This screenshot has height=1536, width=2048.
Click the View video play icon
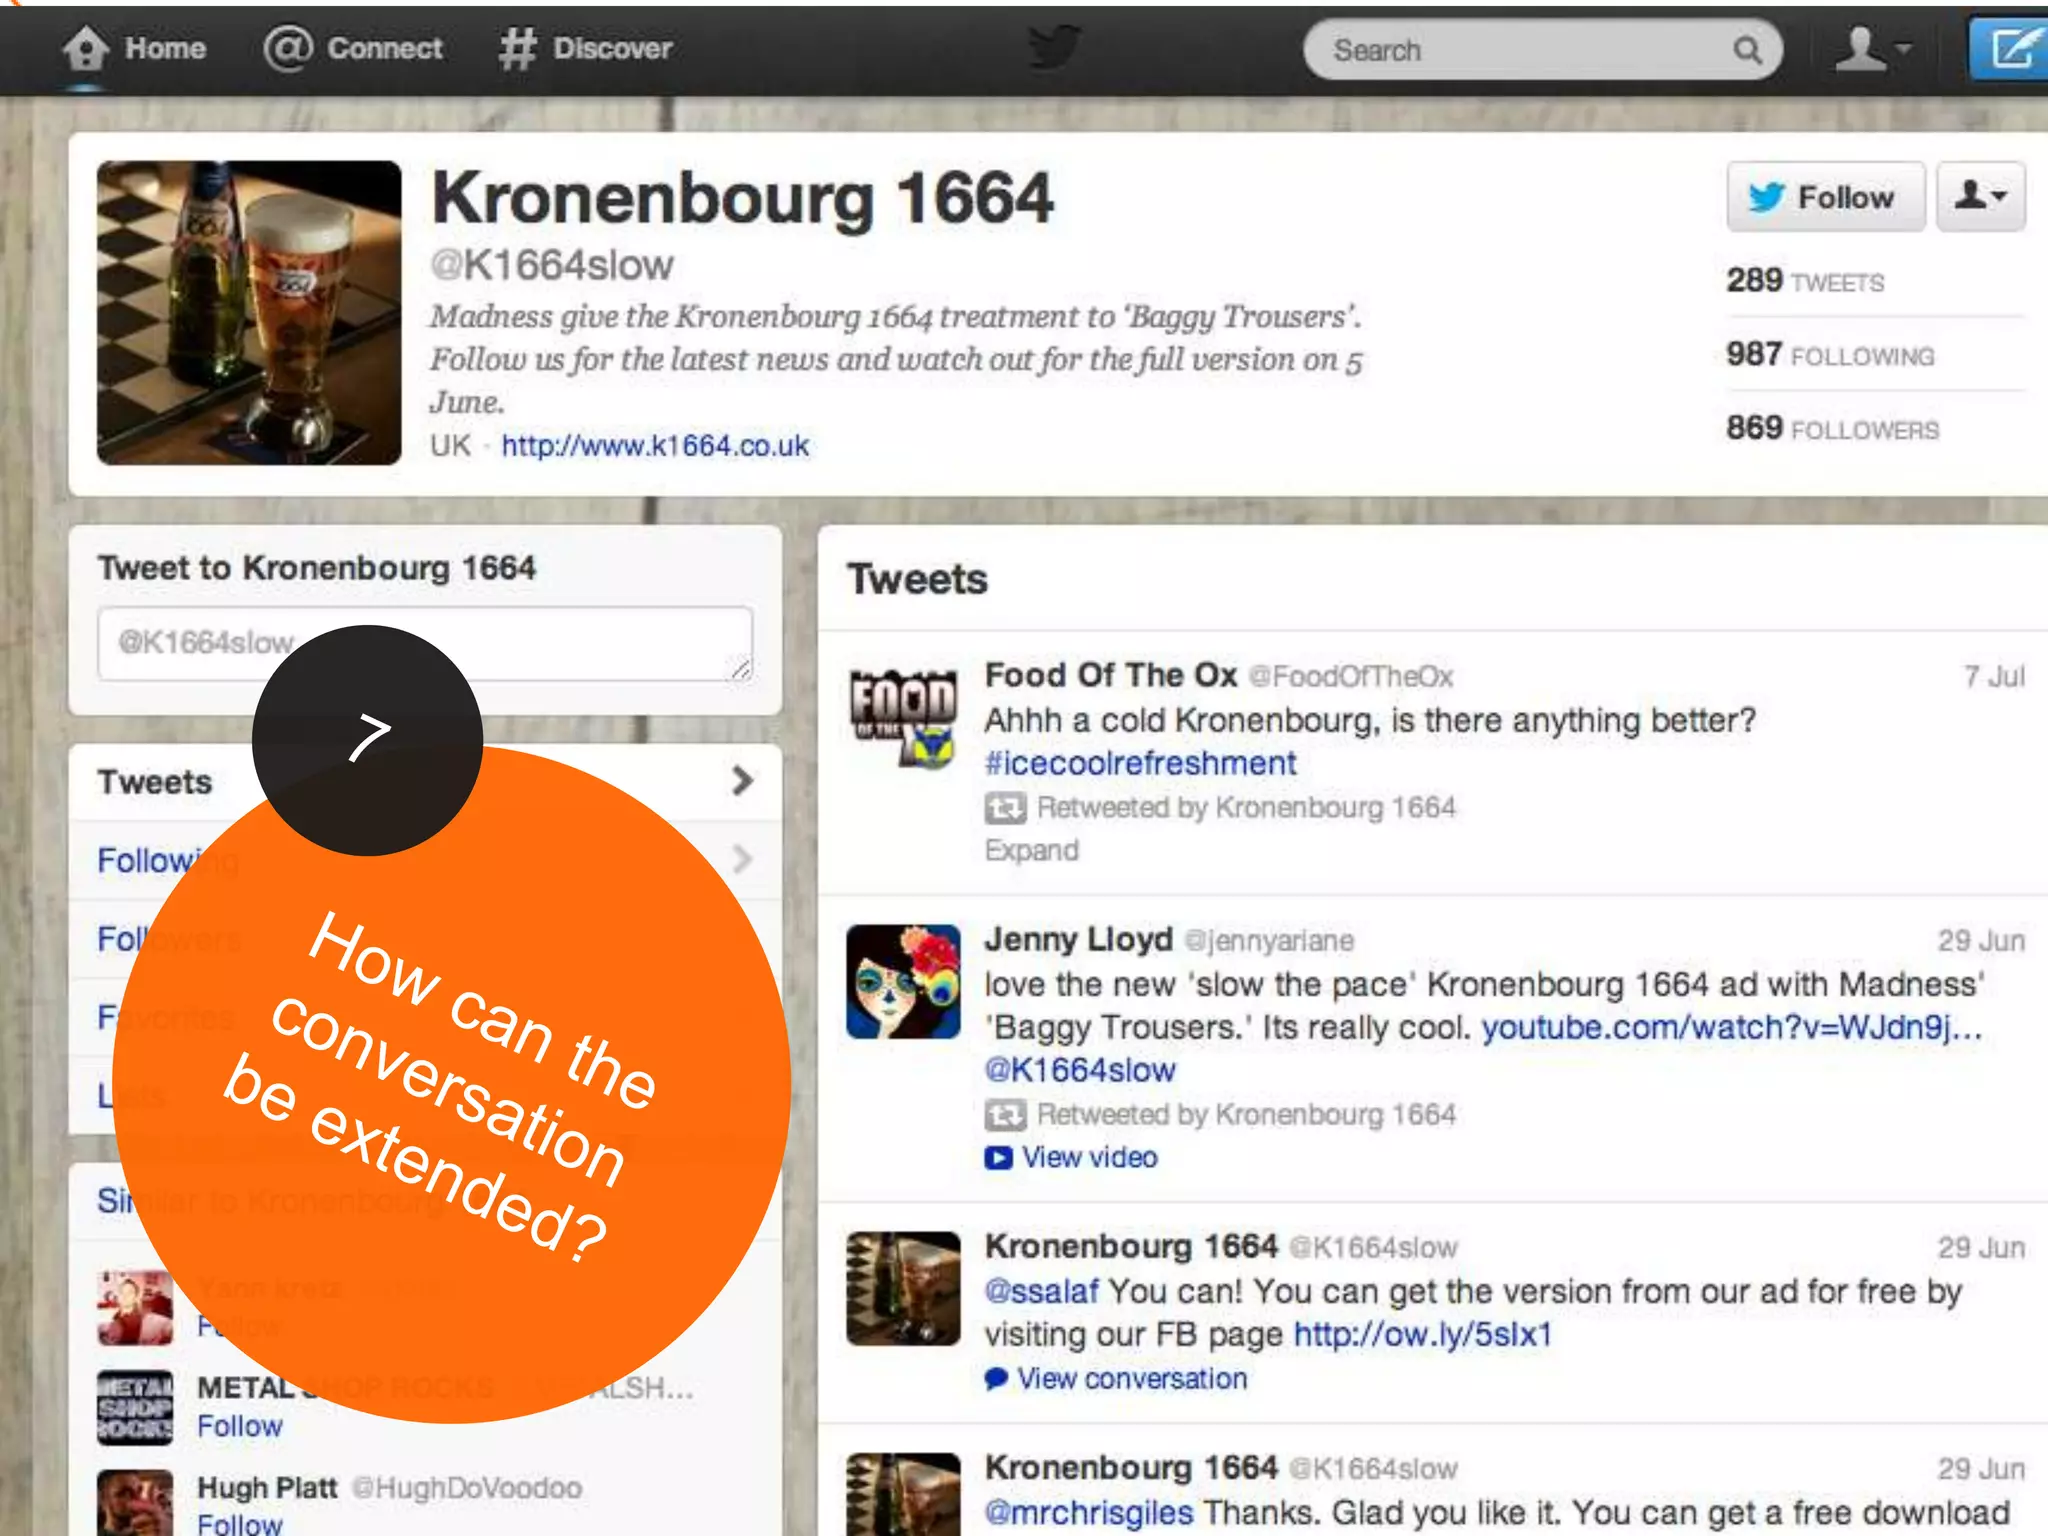[998, 1157]
